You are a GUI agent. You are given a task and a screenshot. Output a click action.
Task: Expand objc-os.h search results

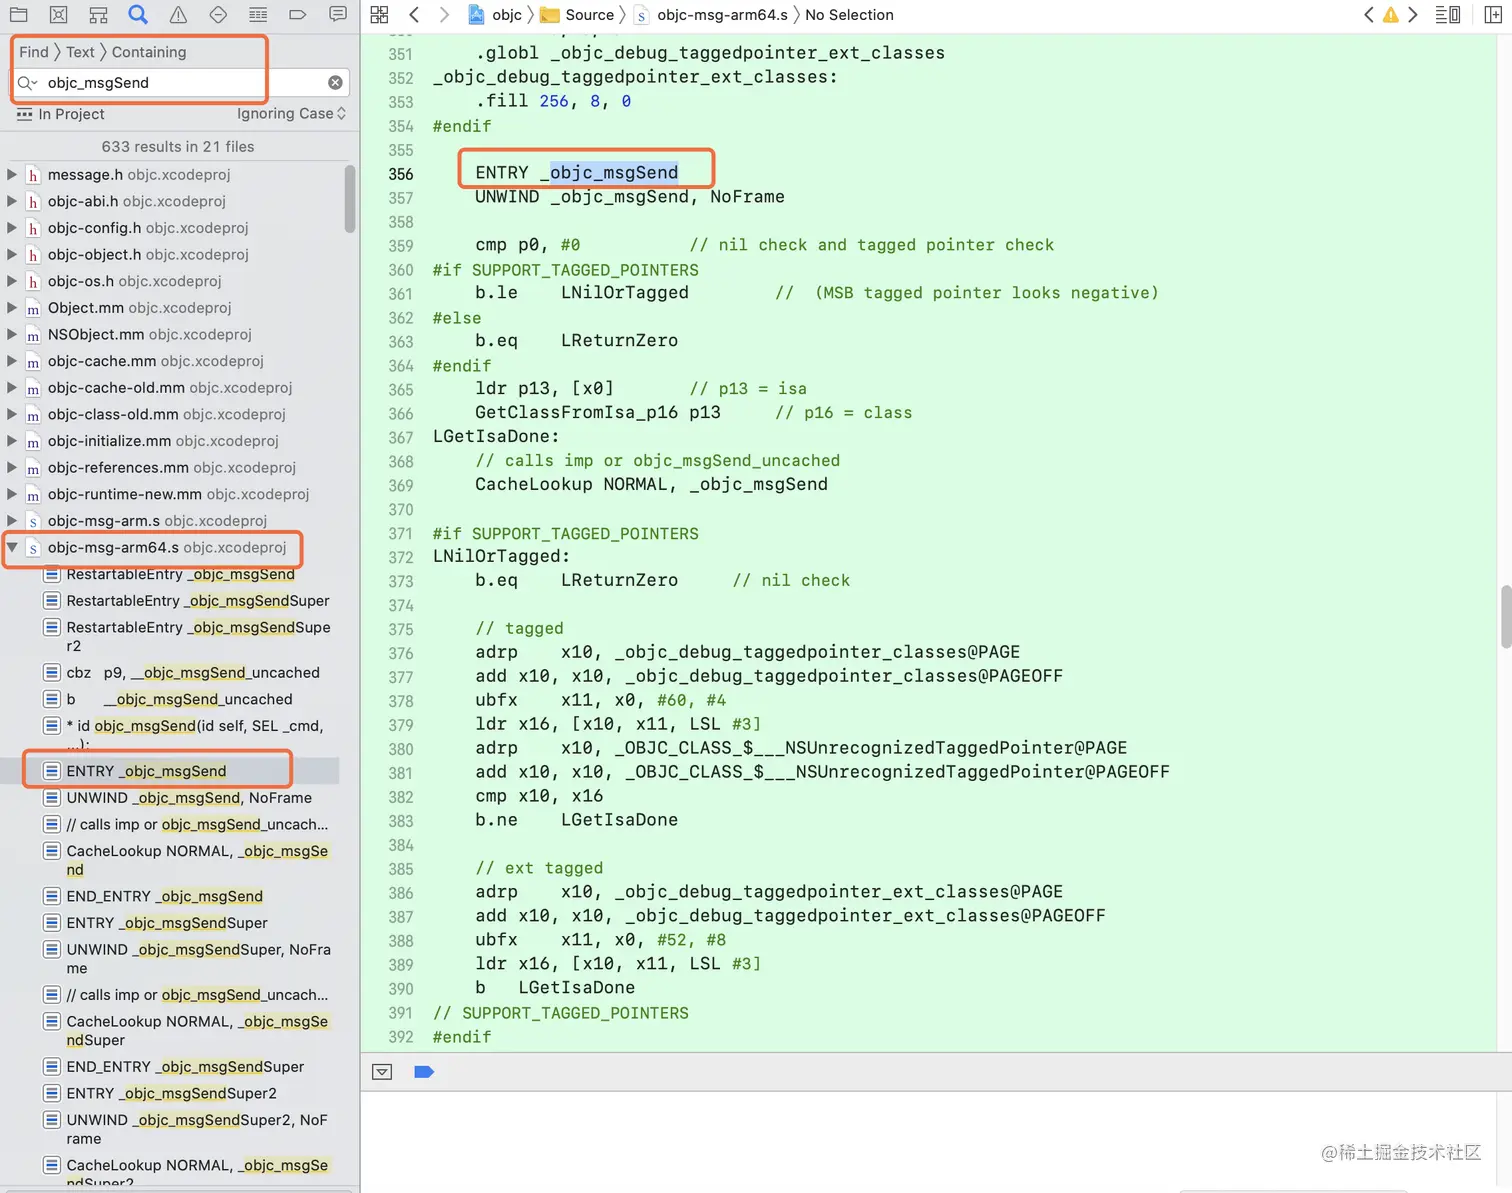(12, 281)
